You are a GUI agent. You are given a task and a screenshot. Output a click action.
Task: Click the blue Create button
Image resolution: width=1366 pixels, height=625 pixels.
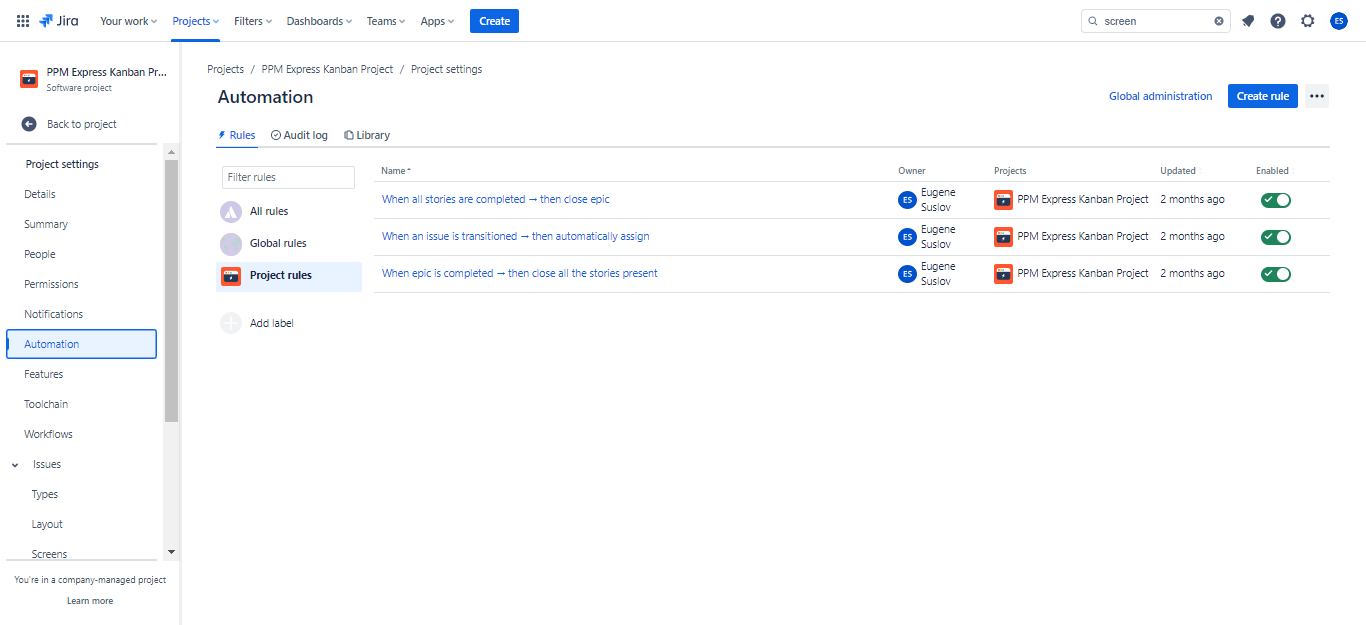pyautogui.click(x=494, y=21)
